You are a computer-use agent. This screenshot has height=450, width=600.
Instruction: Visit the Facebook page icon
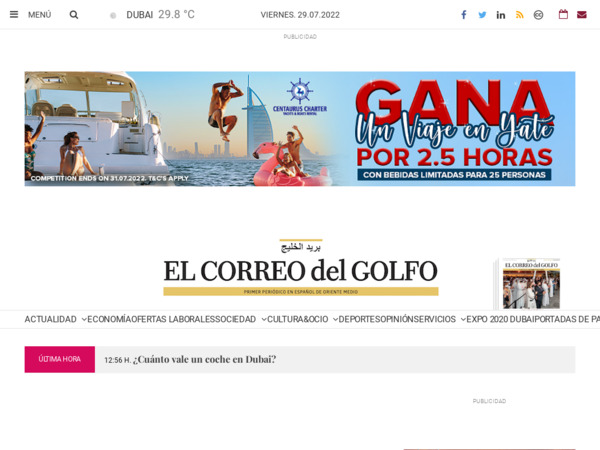(463, 15)
